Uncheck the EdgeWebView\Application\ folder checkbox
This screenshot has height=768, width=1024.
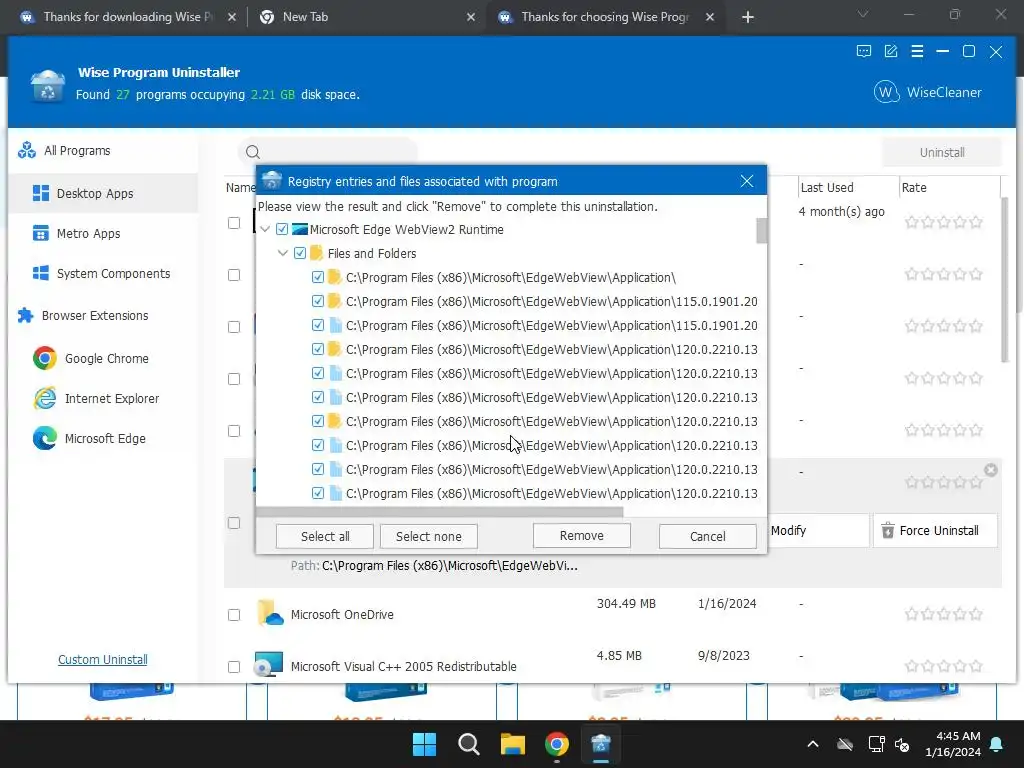coord(318,278)
